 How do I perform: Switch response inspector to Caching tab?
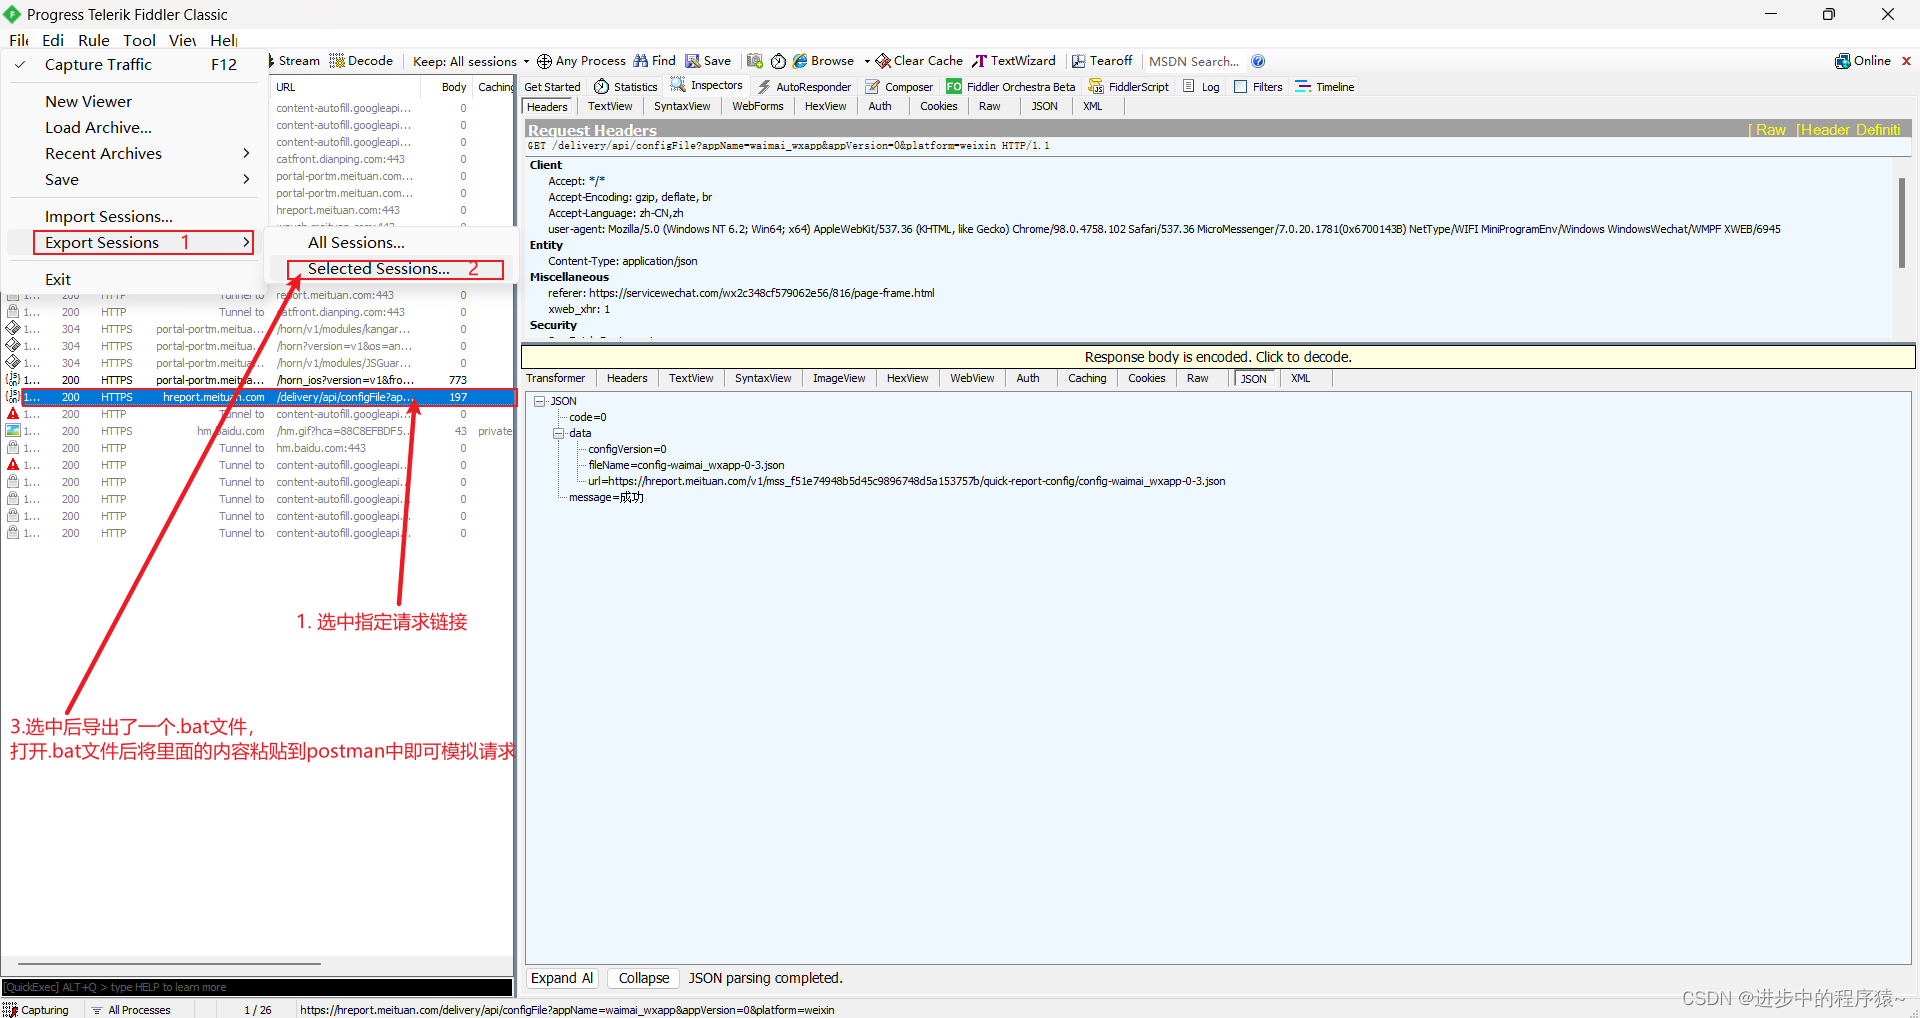(x=1087, y=378)
